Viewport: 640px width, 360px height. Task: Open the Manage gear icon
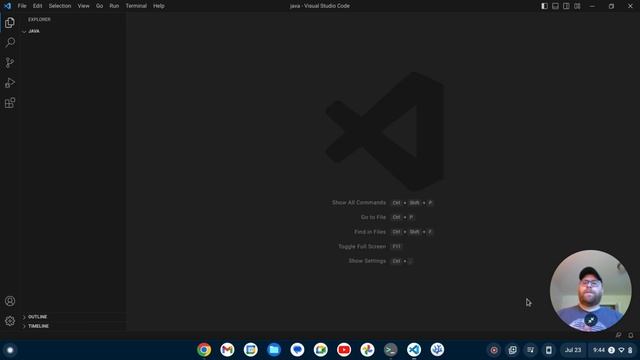(10, 321)
